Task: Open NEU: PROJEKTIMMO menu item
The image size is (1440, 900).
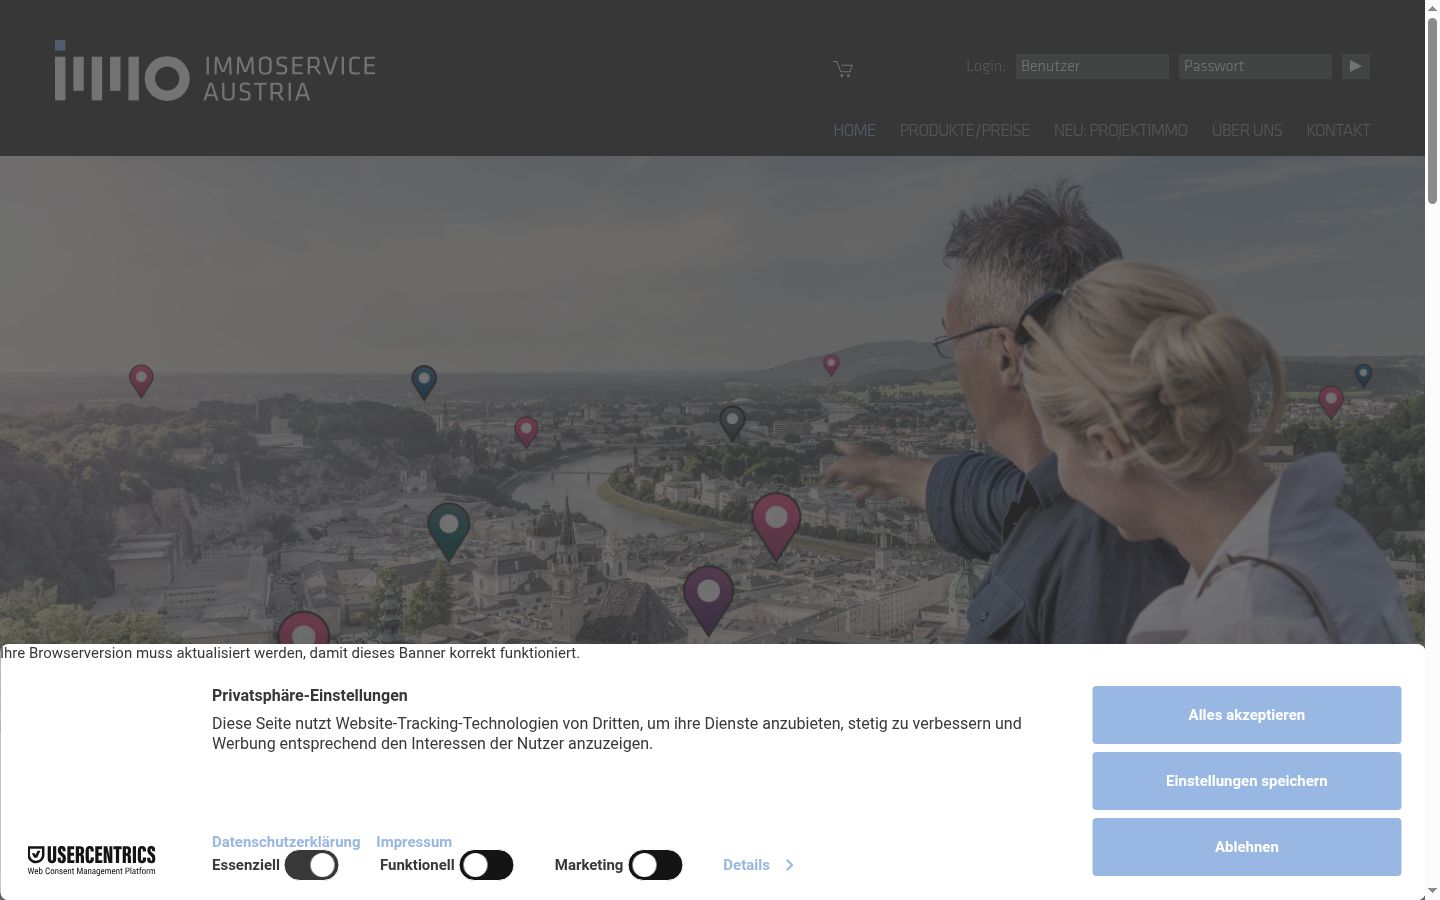Action: coord(1120,130)
